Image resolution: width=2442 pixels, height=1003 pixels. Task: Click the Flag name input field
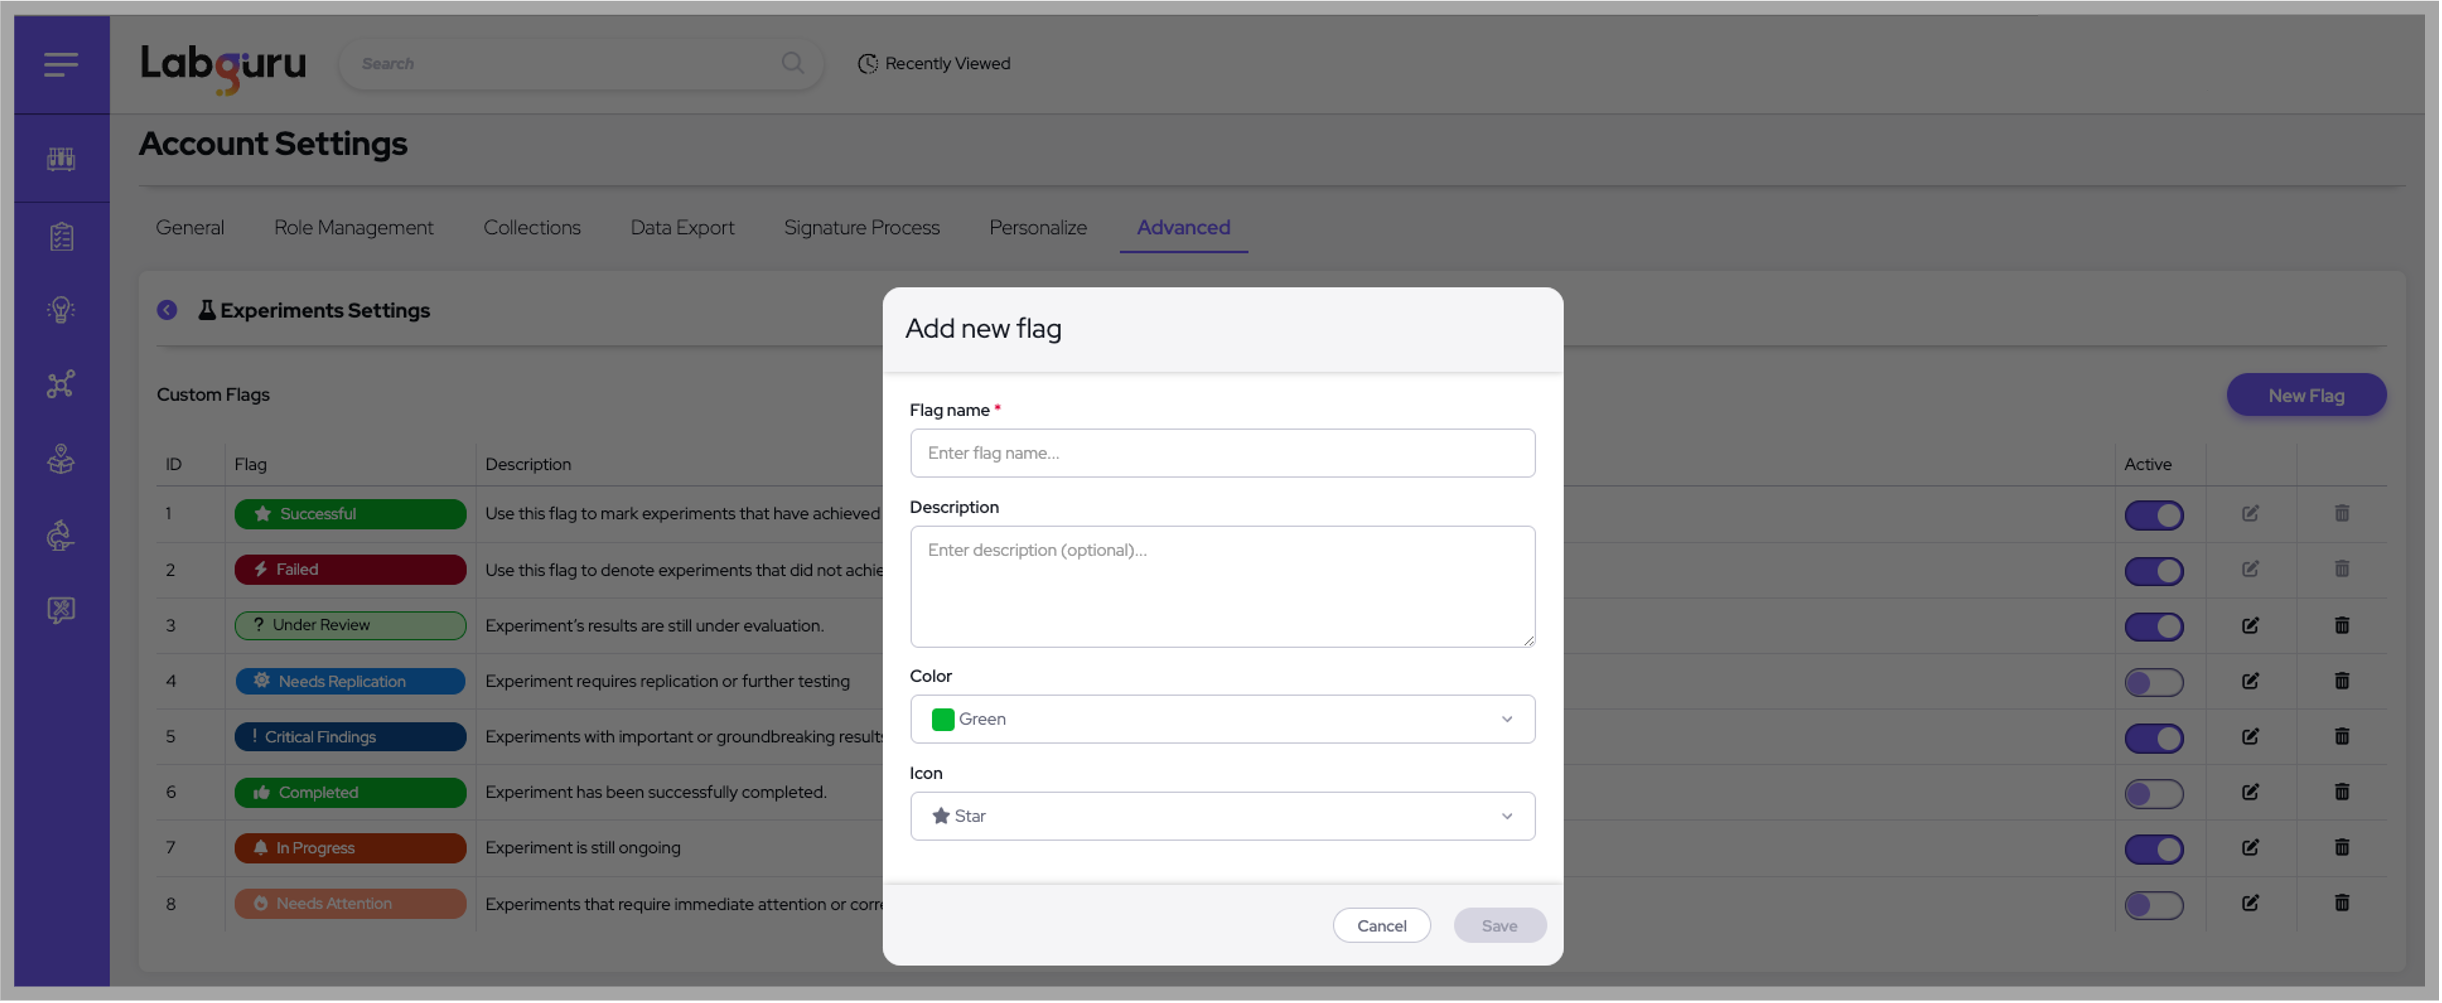click(x=1221, y=453)
